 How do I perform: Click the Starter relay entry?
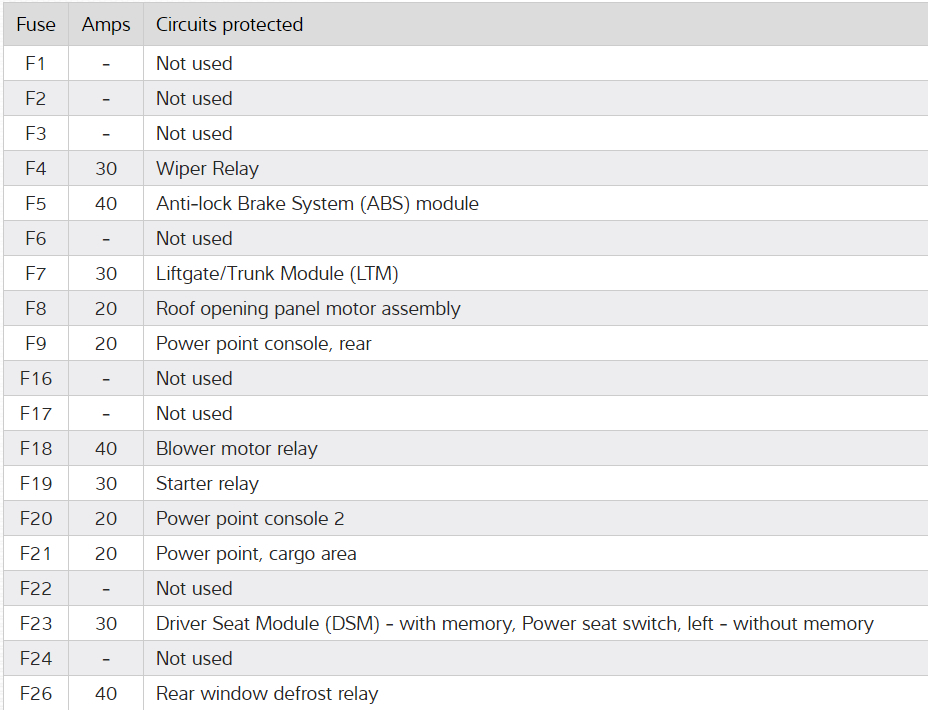point(207,483)
